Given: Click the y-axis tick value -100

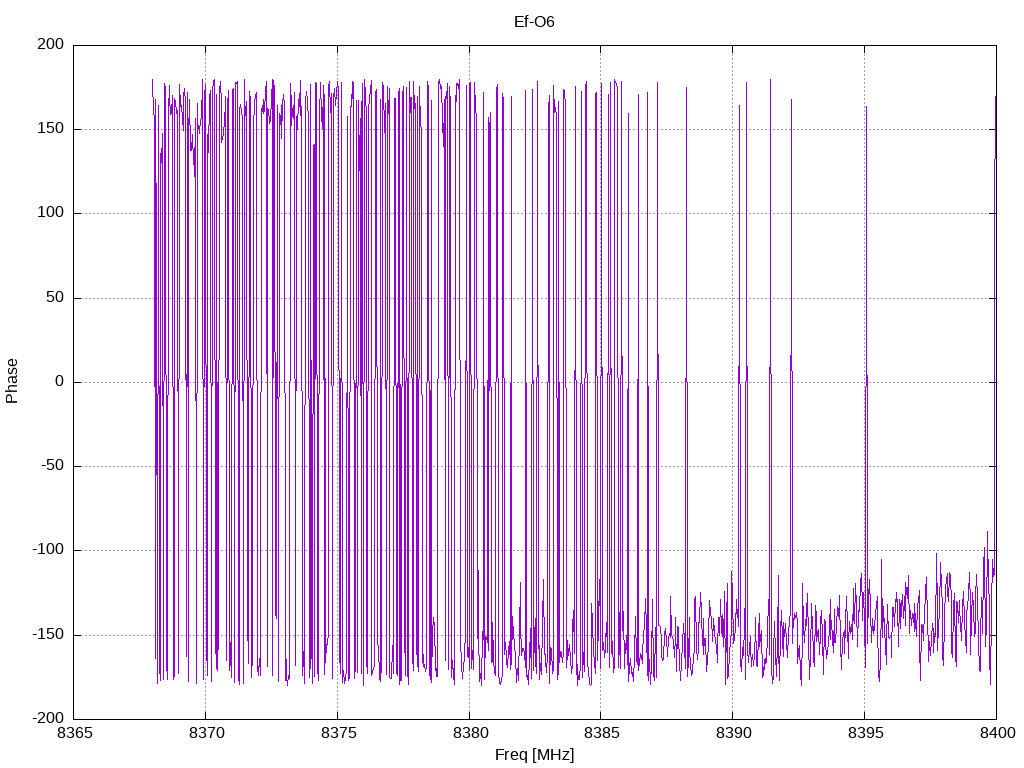Looking at the screenshot, I should point(48,550).
